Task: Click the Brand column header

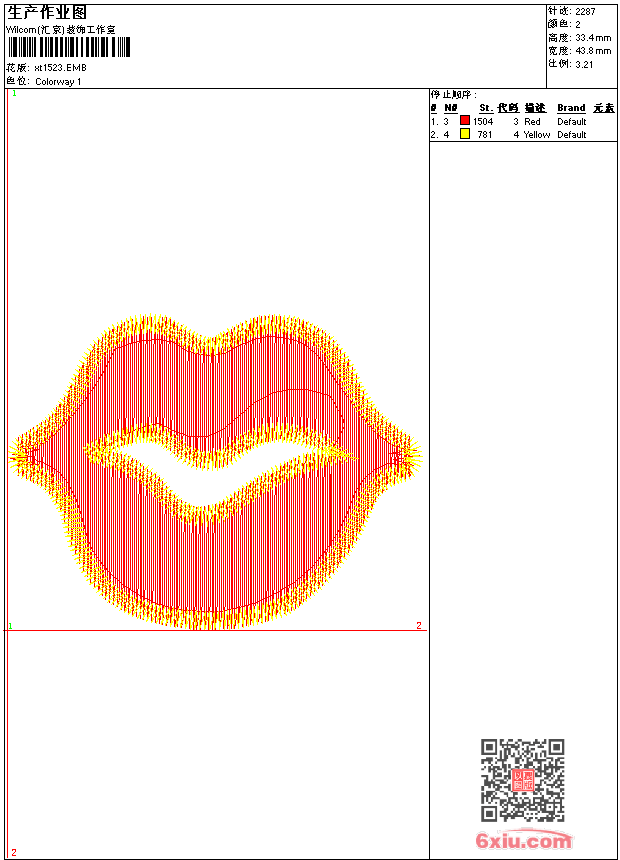Action: [571, 108]
